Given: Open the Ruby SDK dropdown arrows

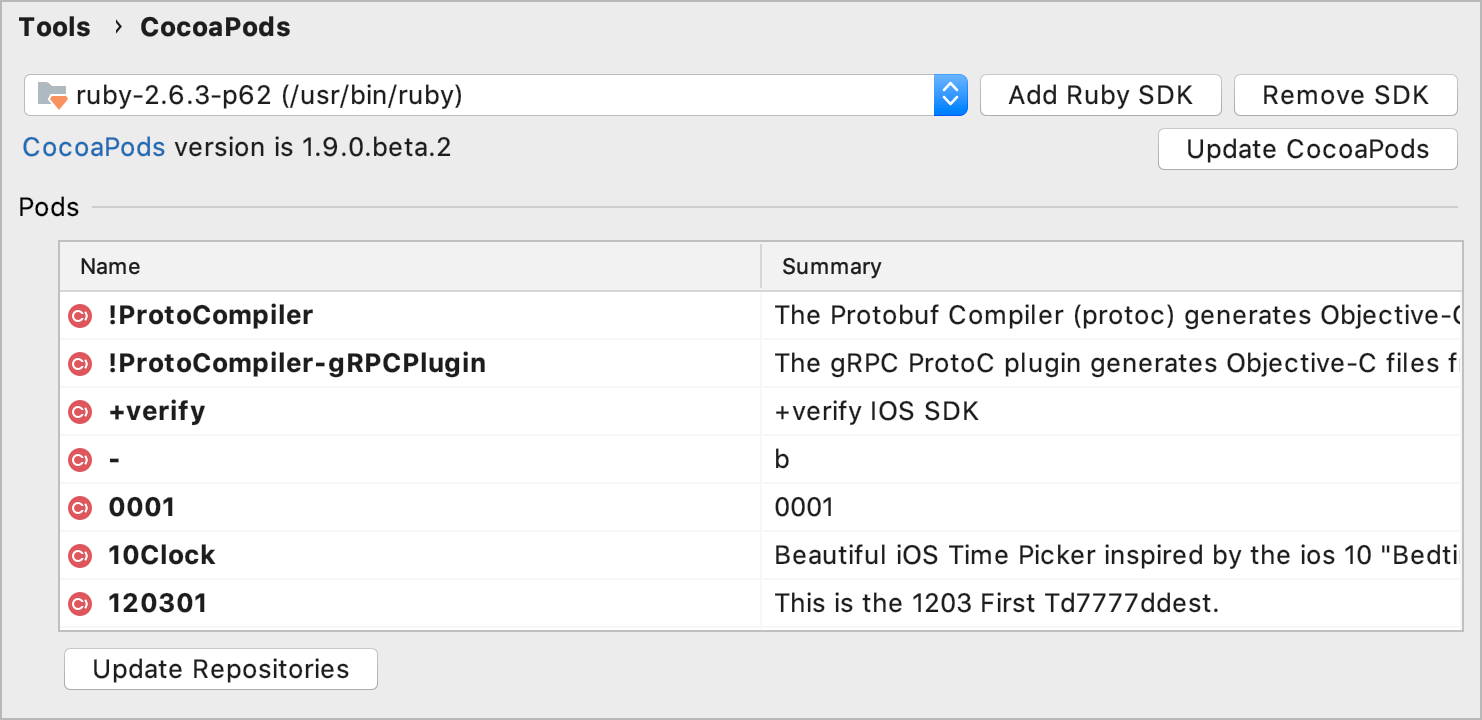Looking at the screenshot, I should point(950,96).
